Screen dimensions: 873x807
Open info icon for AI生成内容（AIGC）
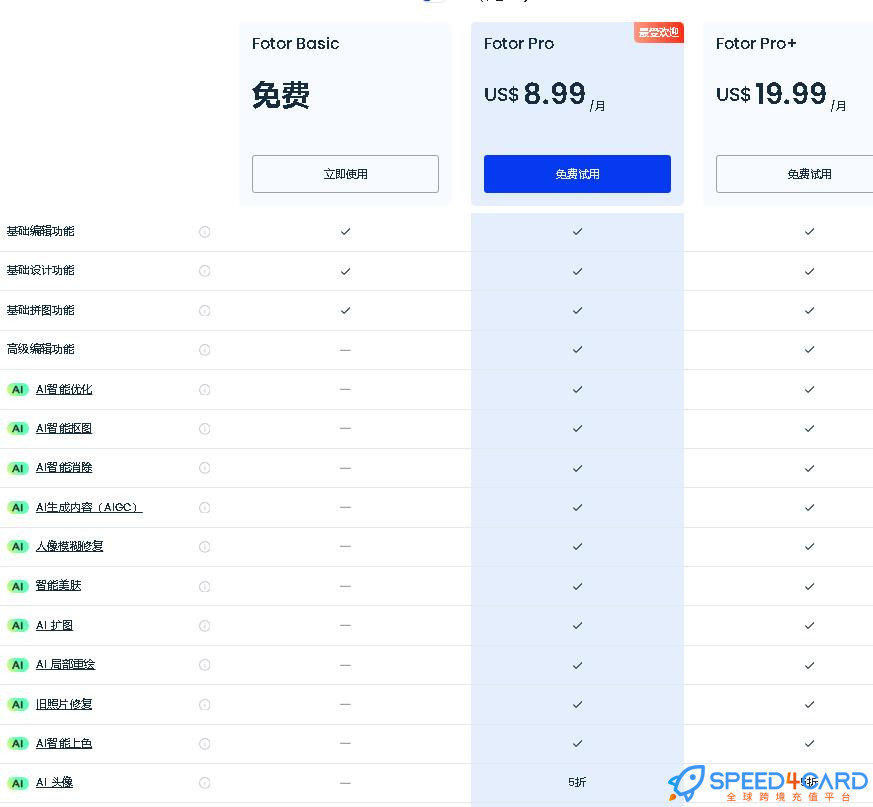[204, 507]
